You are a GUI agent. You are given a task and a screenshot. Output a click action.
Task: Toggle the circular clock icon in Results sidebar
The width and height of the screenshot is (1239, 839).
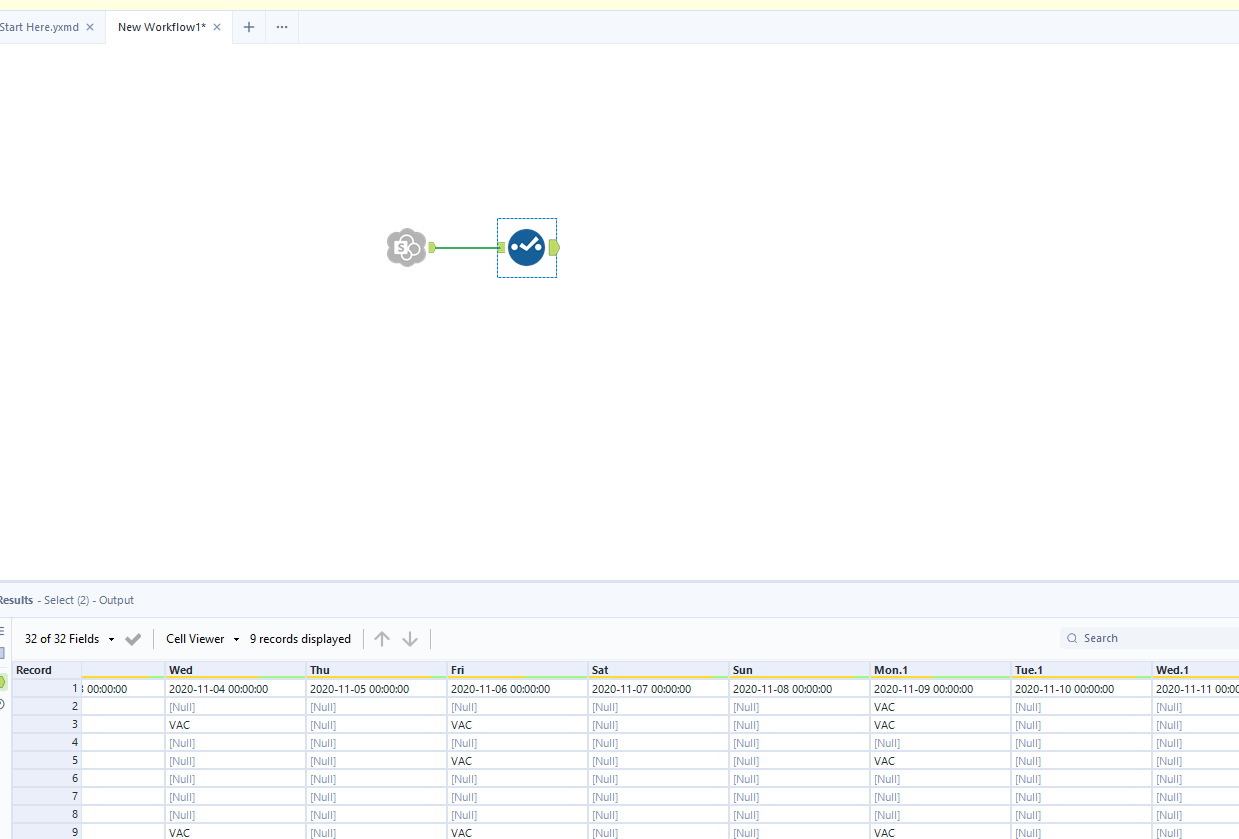[3, 700]
